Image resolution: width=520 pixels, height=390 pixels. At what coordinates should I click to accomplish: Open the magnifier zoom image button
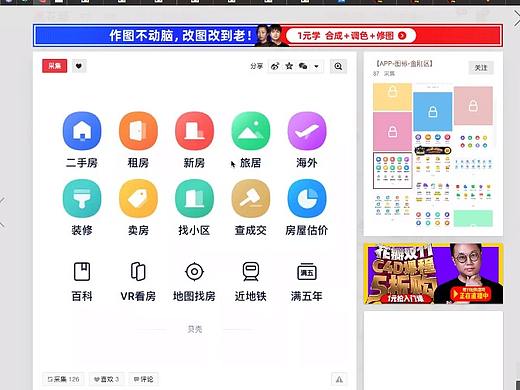click(338, 66)
